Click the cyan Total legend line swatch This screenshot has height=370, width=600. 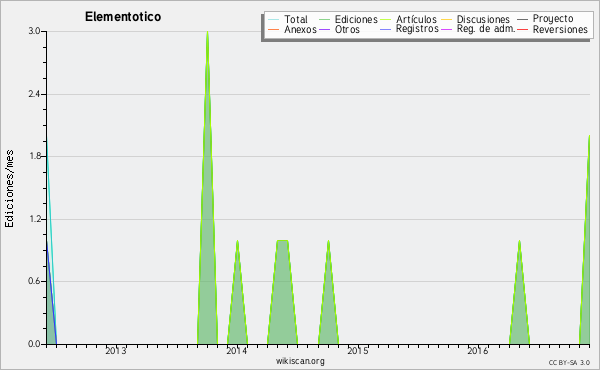274,20
